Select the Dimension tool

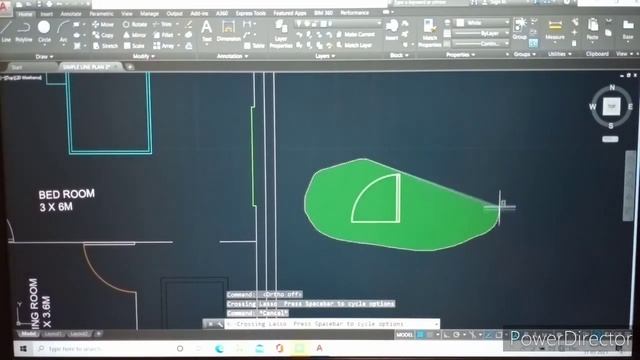[x=228, y=31]
